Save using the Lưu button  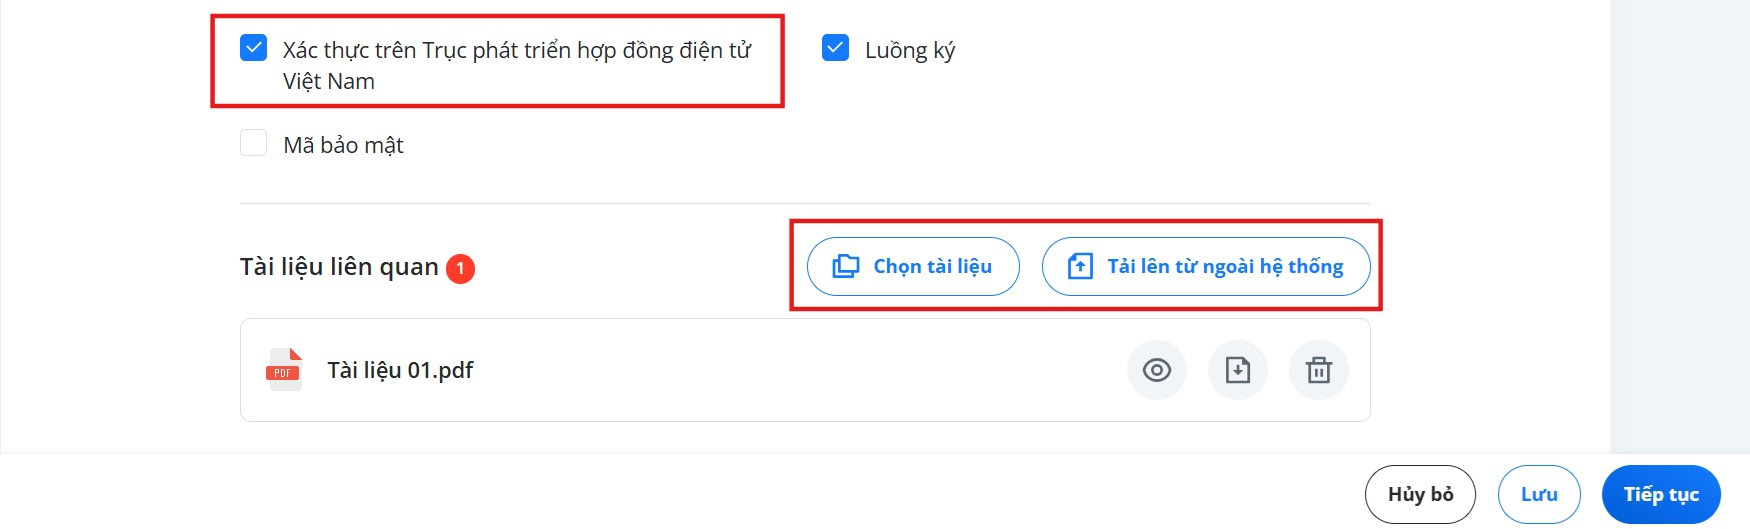1539,494
